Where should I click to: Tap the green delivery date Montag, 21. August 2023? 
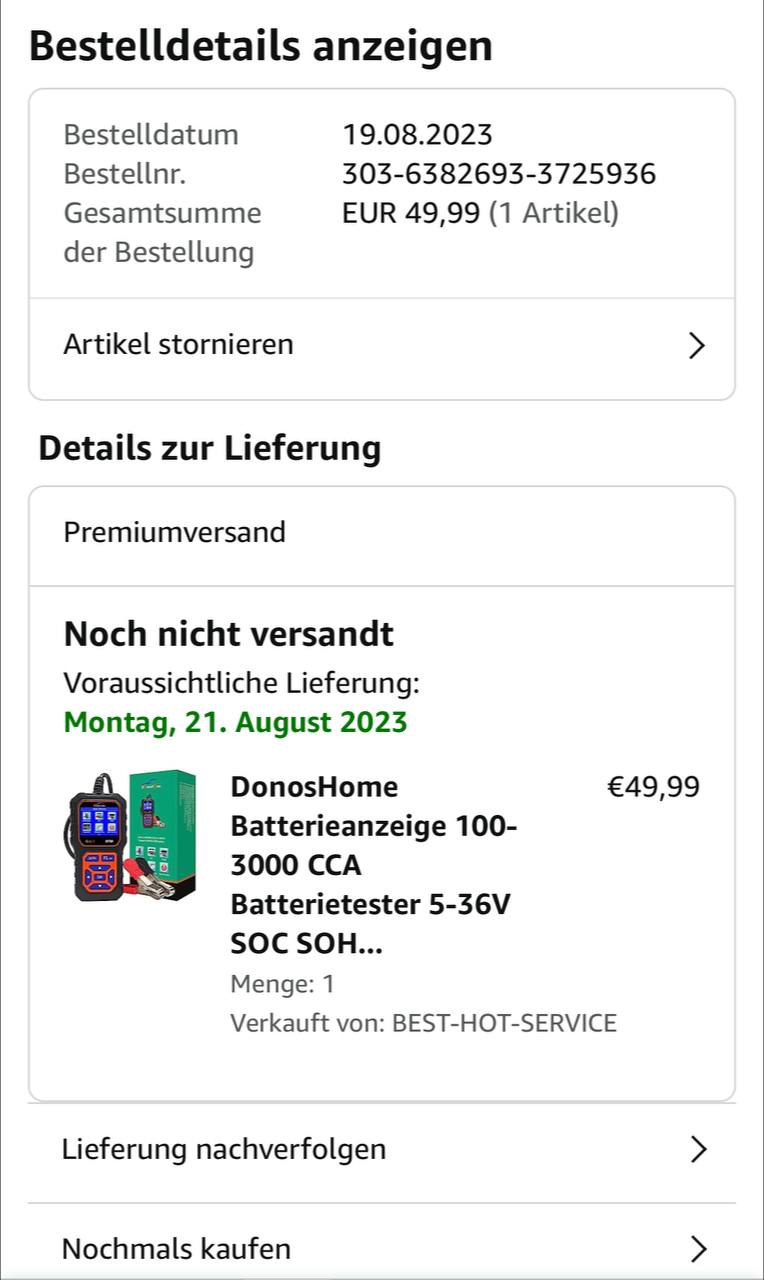236,722
